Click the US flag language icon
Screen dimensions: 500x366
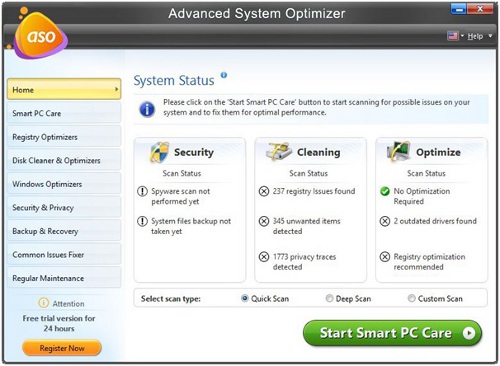(453, 35)
